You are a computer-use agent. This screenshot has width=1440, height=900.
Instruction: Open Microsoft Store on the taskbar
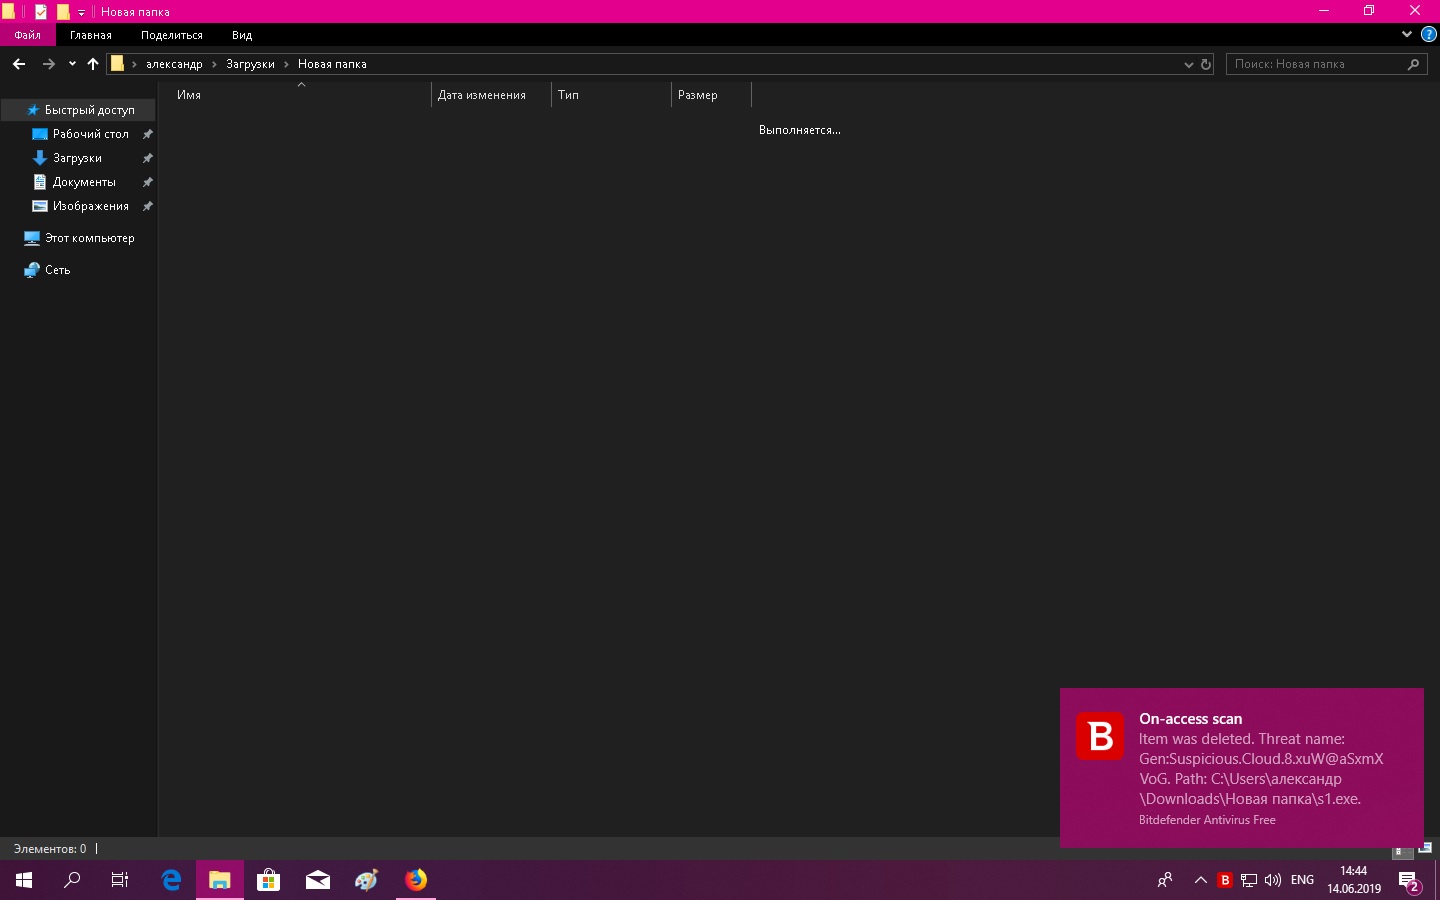pyautogui.click(x=268, y=880)
